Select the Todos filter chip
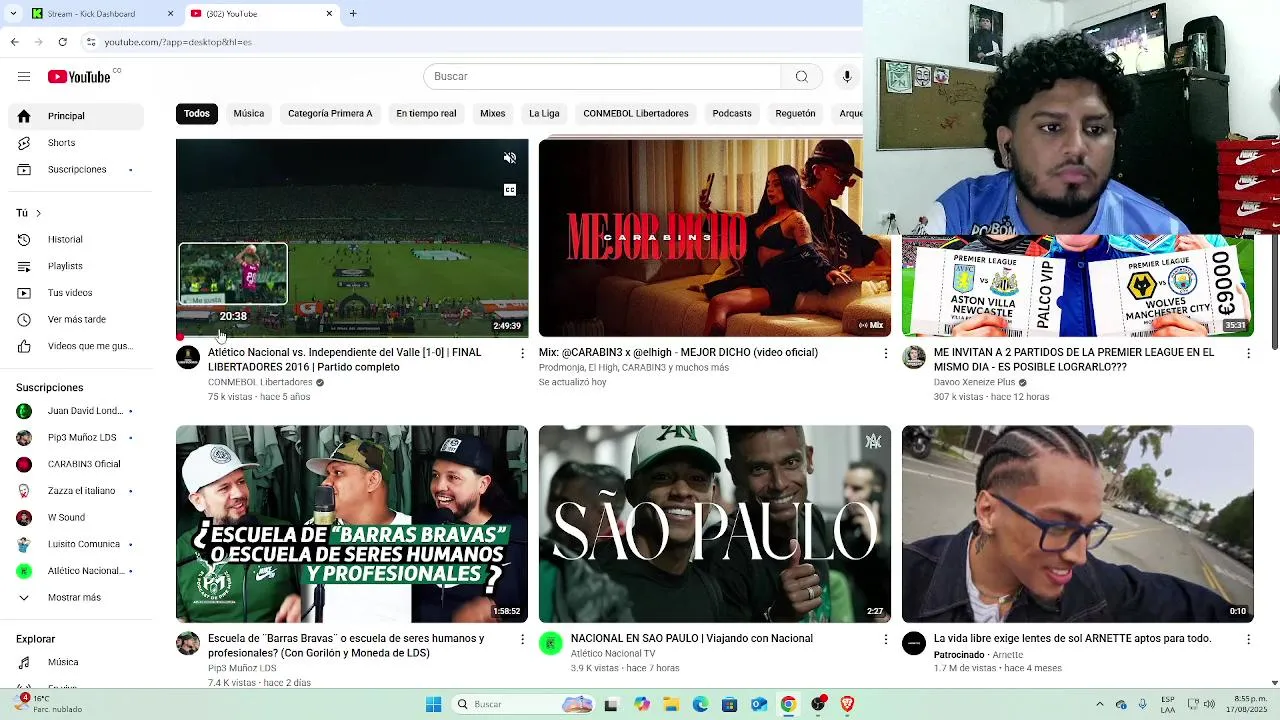 point(197,114)
